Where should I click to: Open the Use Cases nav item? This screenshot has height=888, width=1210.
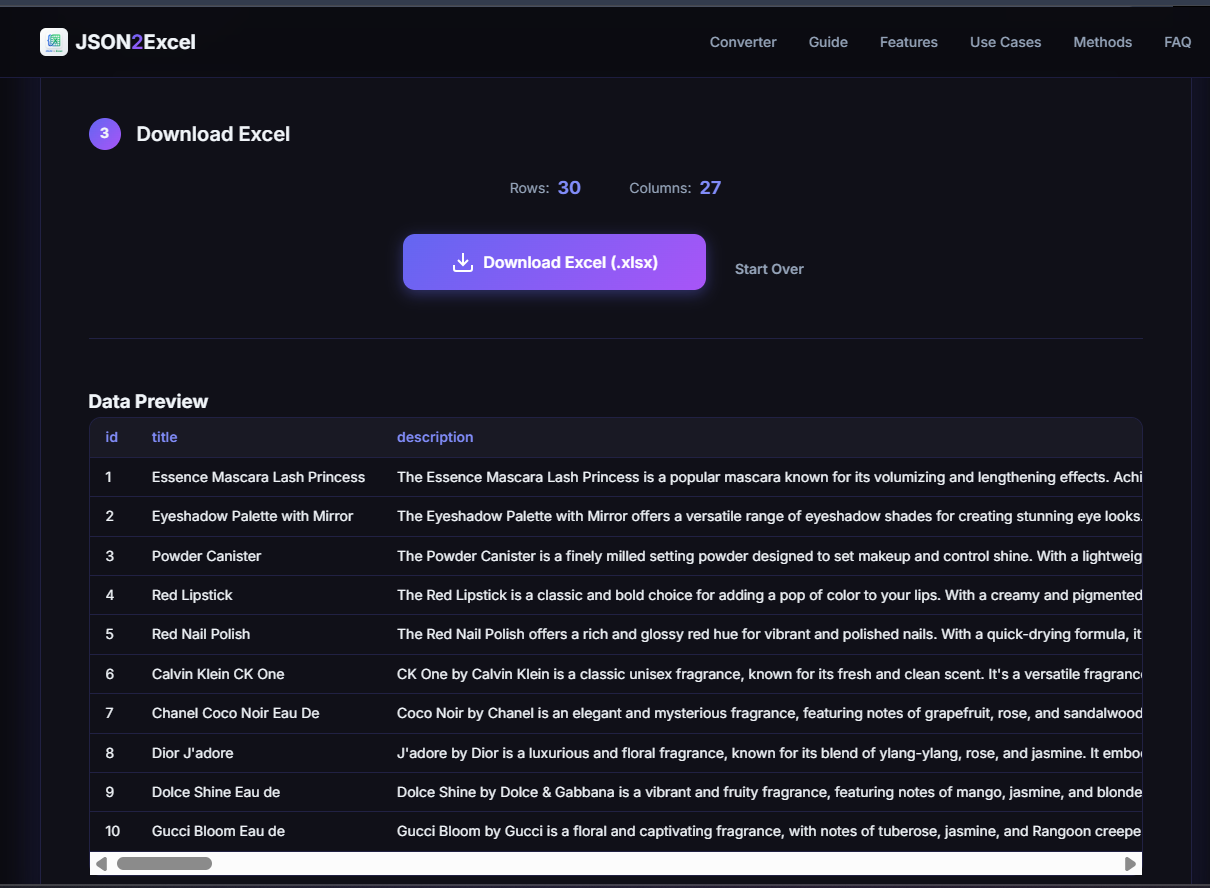tap(1005, 42)
